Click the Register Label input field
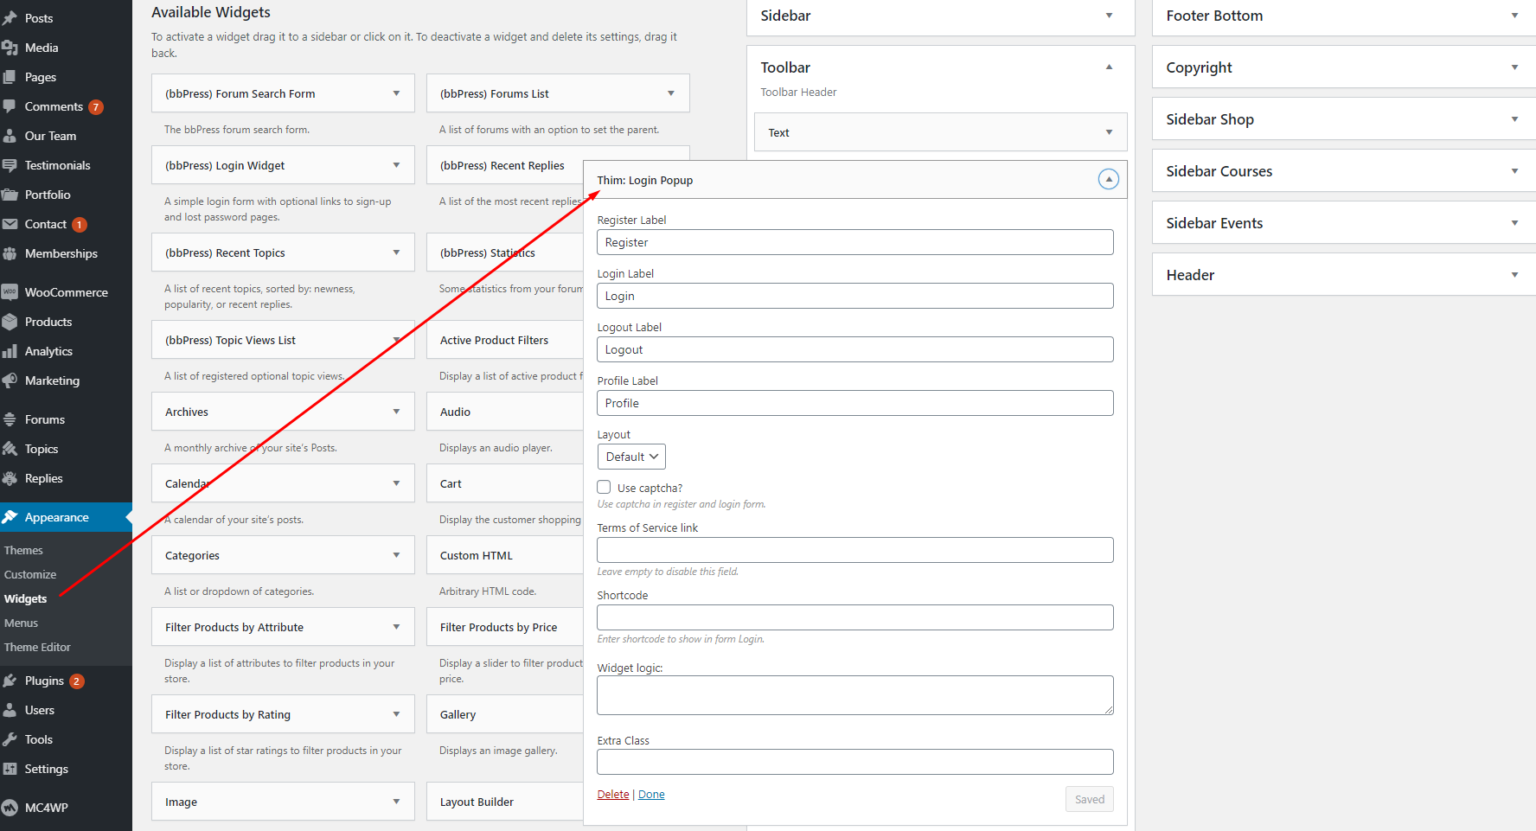The width and height of the screenshot is (1536, 831). 855,242
